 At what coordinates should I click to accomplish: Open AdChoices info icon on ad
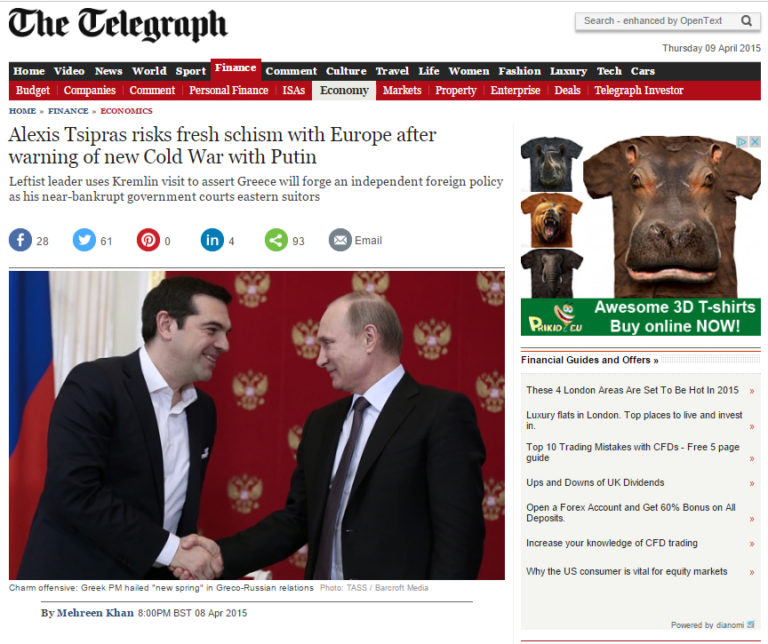(743, 142)
